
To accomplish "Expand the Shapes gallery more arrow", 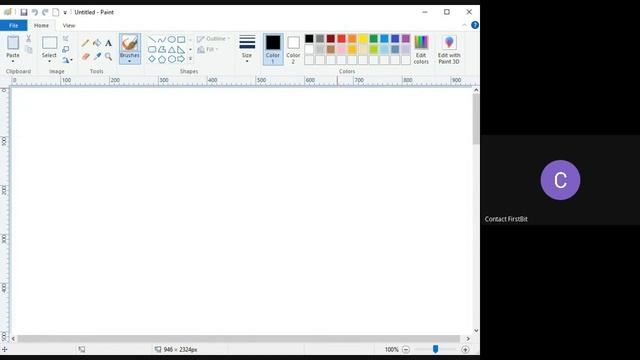I will pos(190,59).
